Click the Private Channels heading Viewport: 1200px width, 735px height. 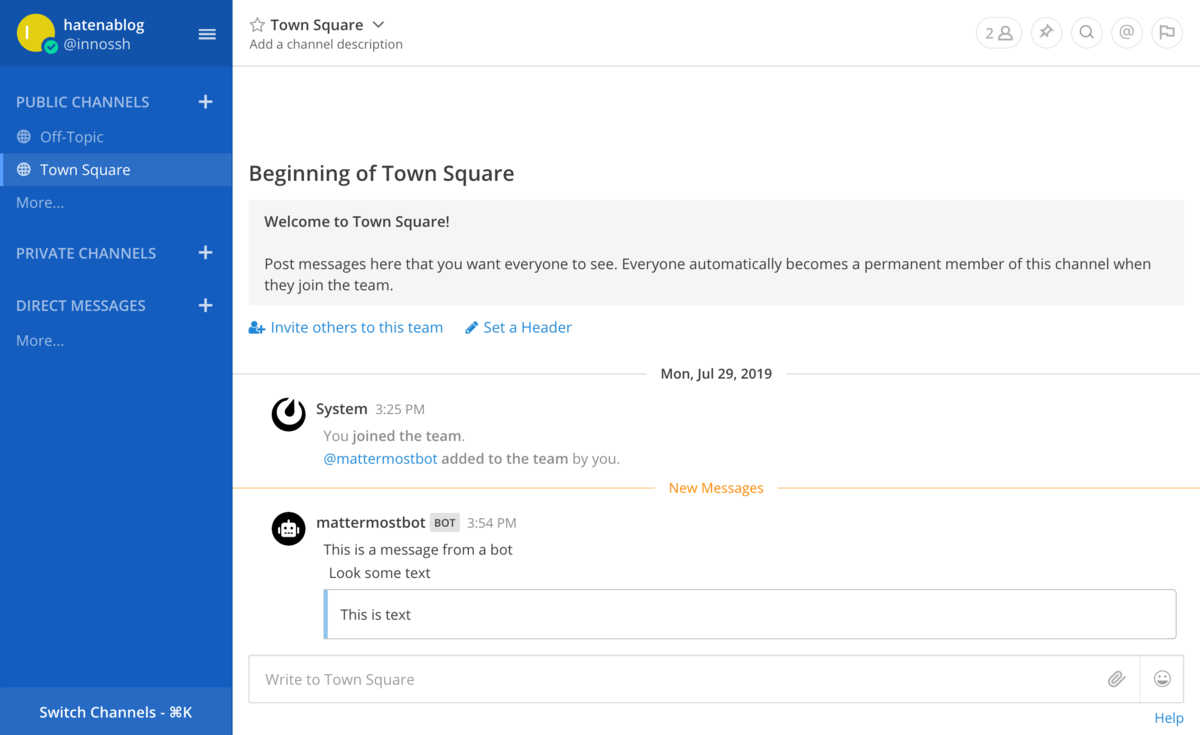point(86,253)
